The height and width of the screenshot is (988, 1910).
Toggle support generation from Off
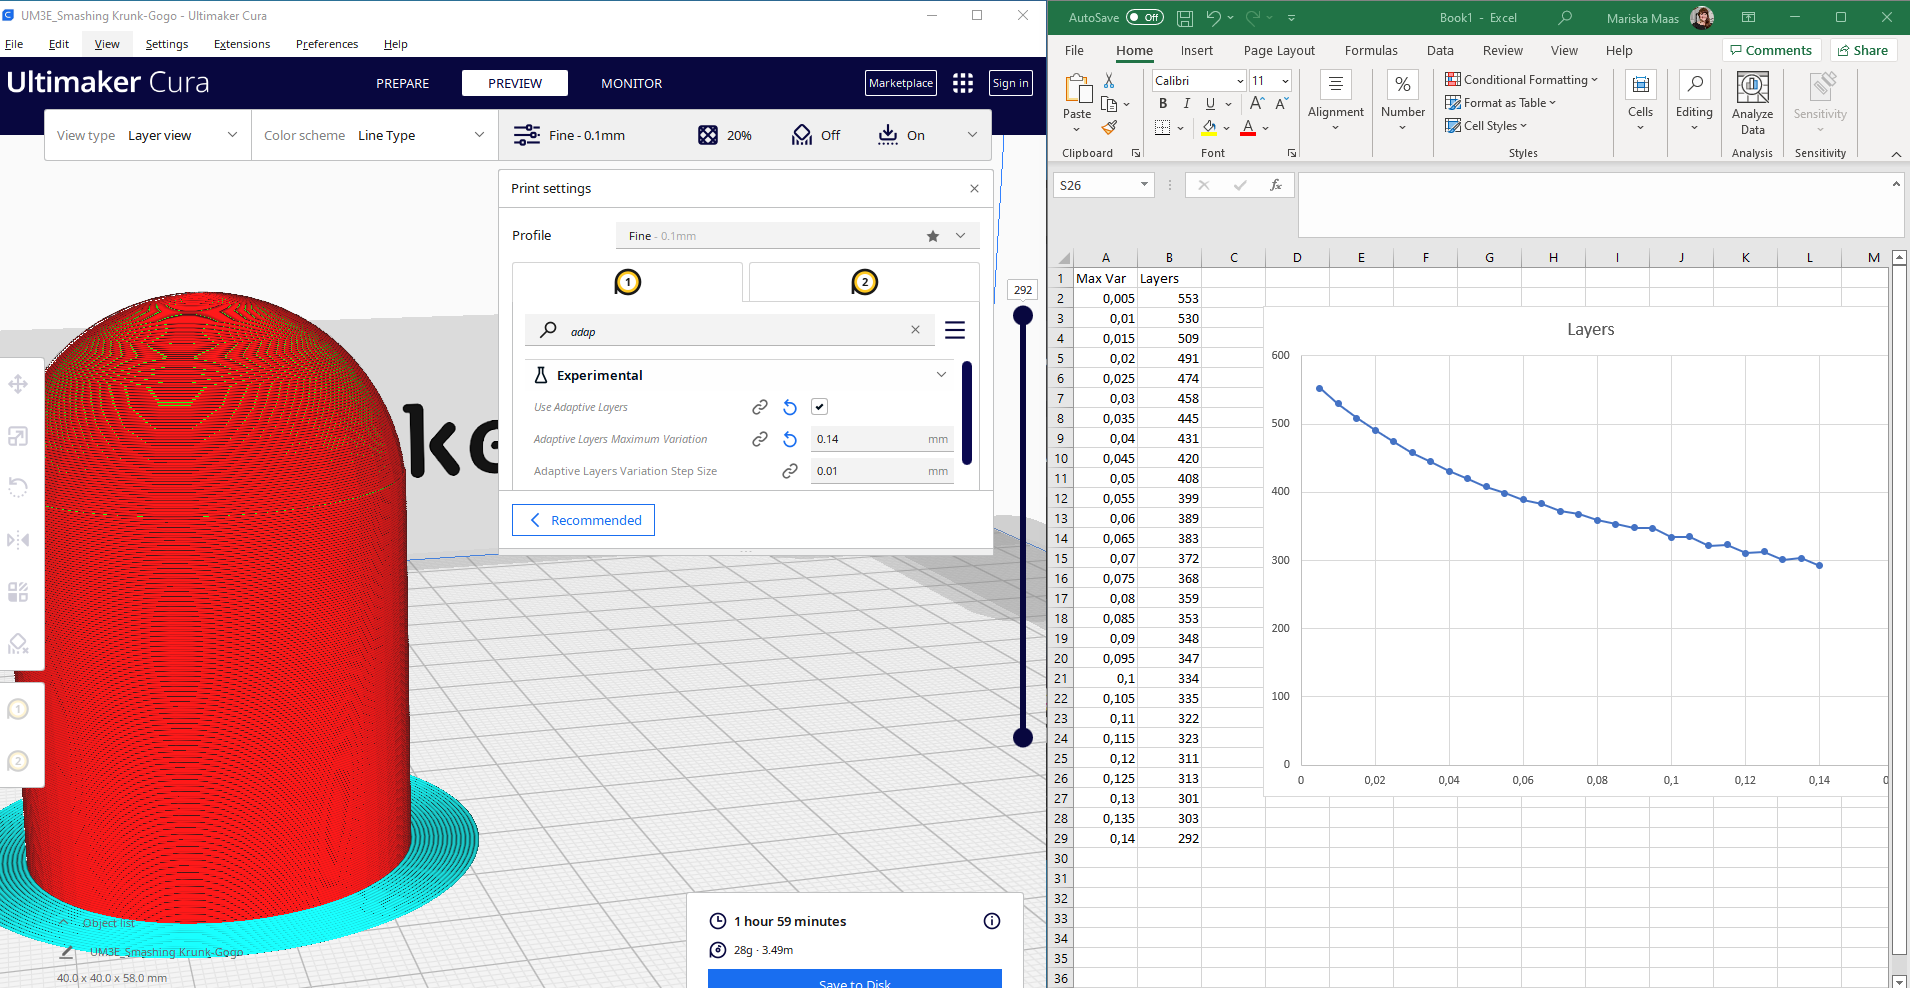click(817, 134)
